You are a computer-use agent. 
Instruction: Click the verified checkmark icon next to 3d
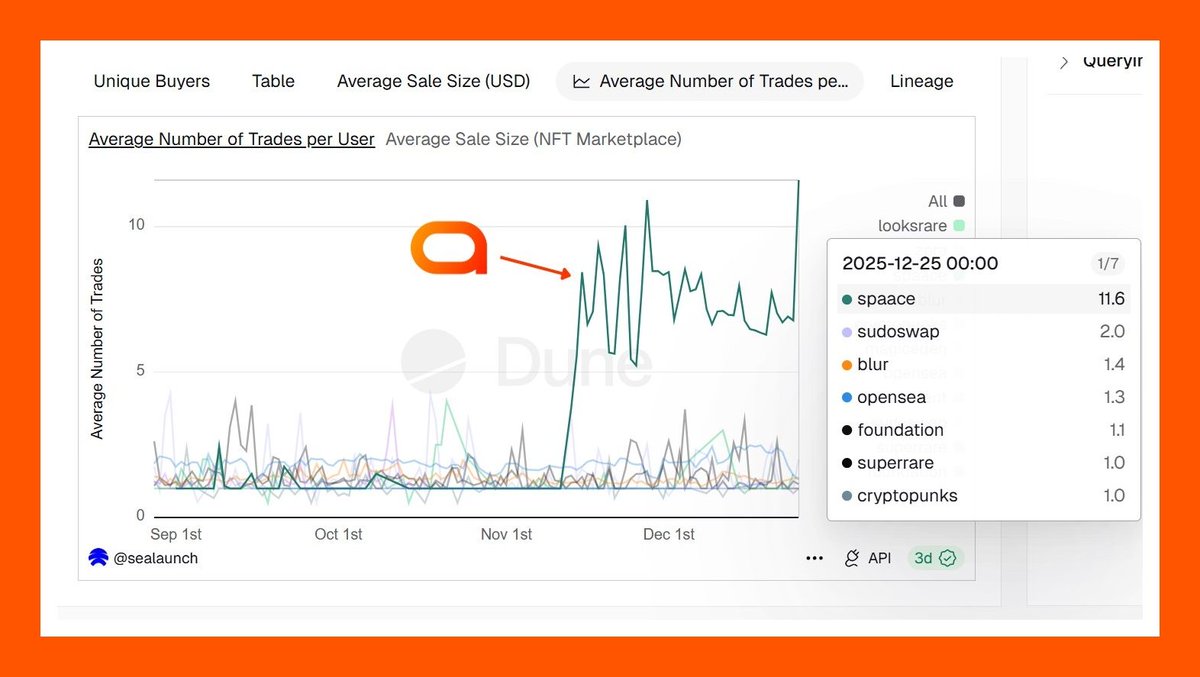click(949, 558)
